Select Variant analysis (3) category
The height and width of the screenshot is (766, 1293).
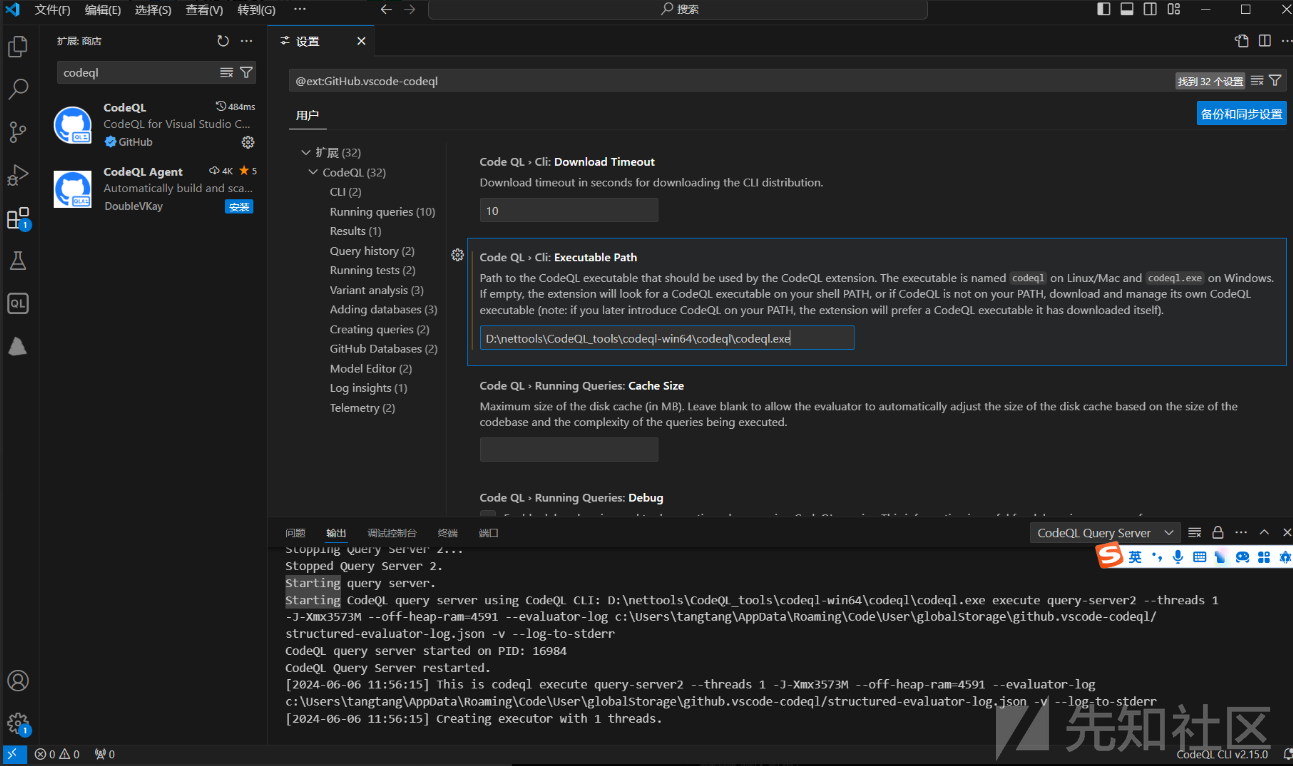click(377, 290)
